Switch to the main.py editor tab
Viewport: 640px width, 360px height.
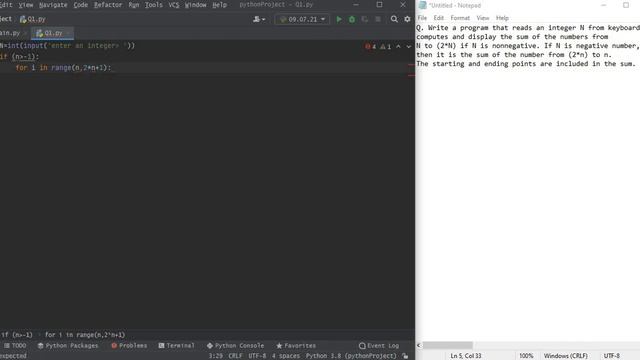pos(10,33)
